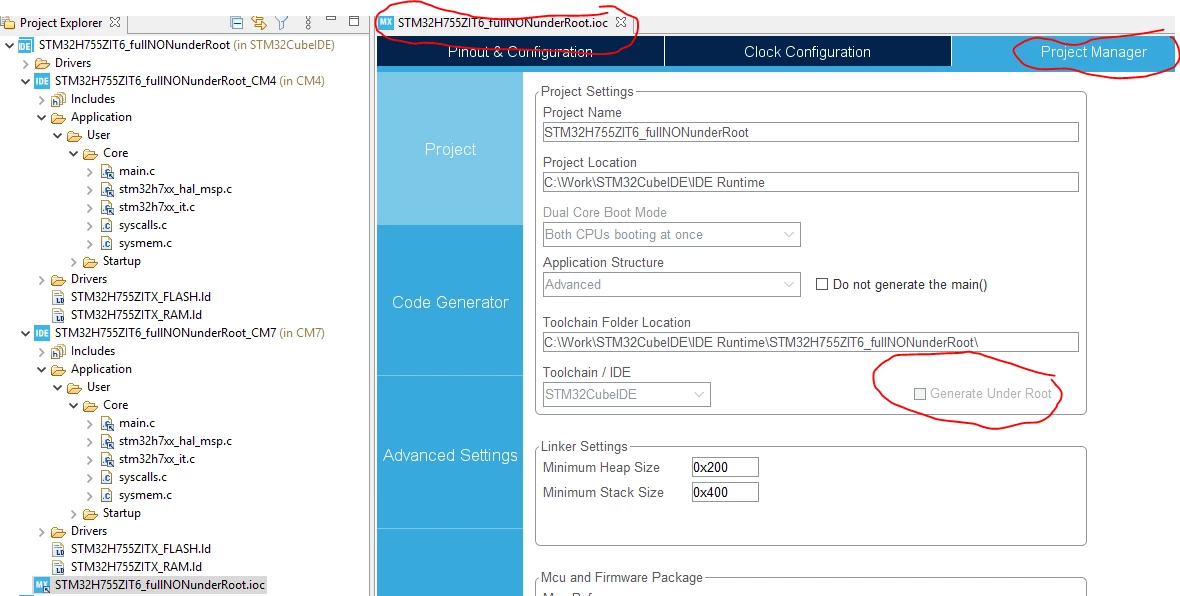Collapse the root STM32H755ZIT6_fullNONunderRoot project
The height and width of the screenshot is (596, 1180).
coord(9,45)
